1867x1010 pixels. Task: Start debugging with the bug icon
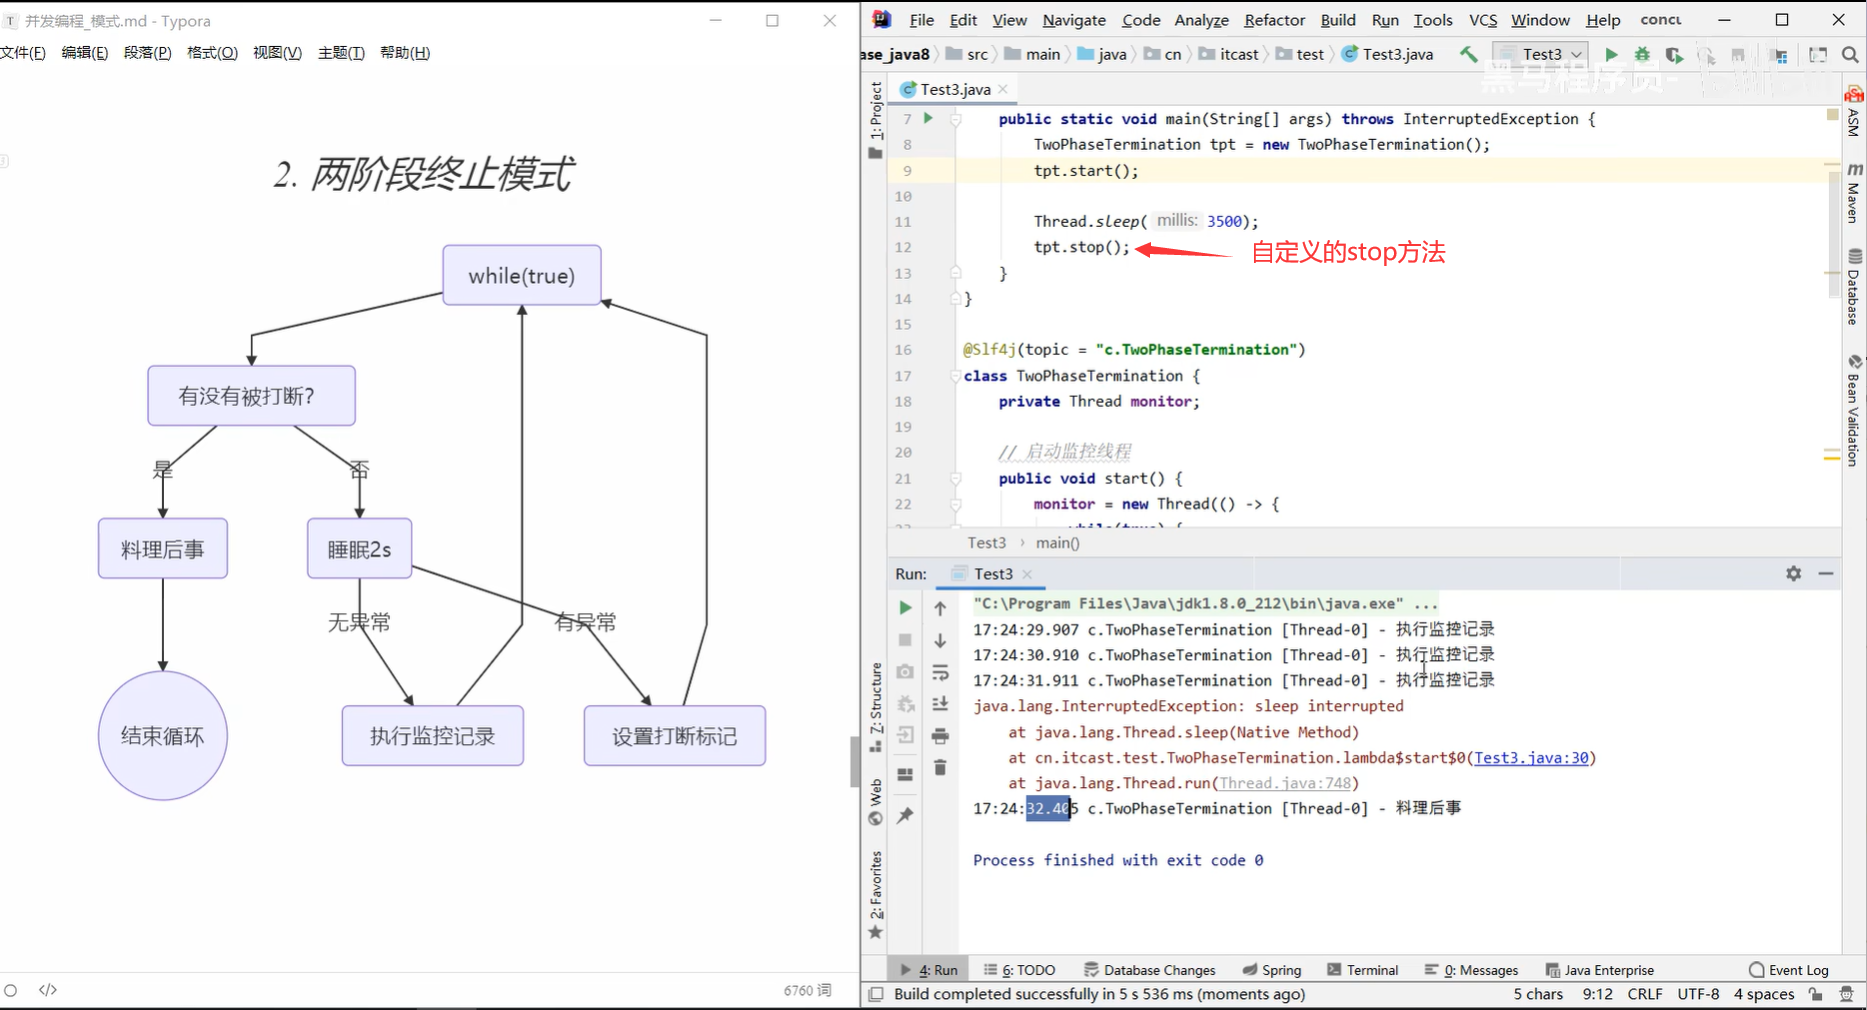coord(1642,54)
